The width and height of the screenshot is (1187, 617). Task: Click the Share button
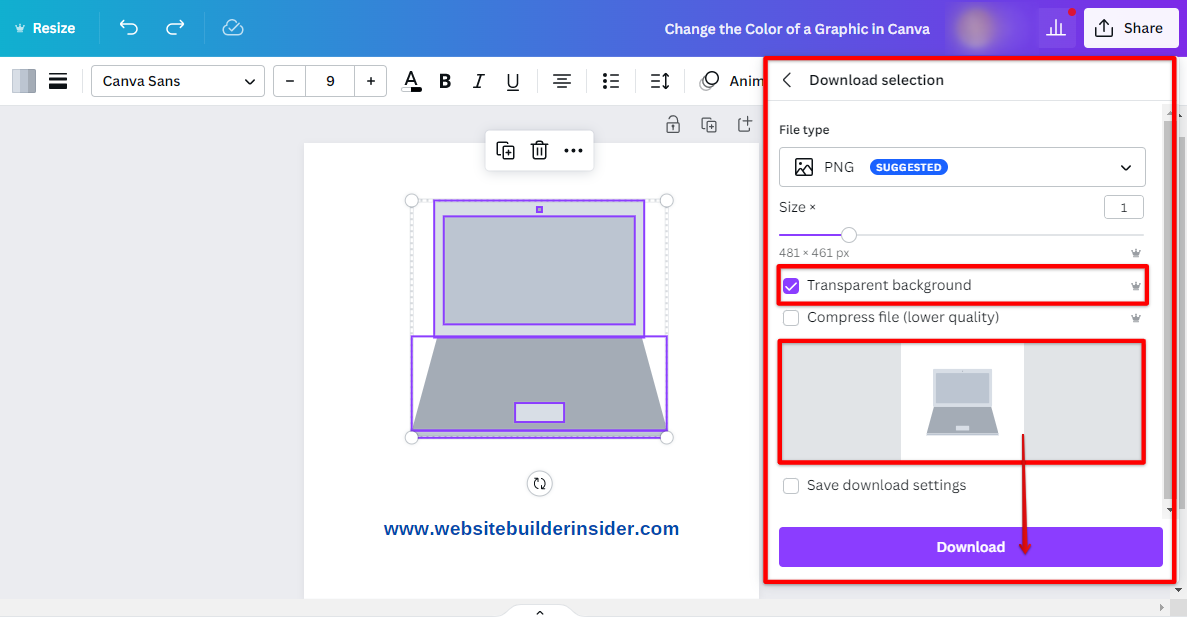1129,28
